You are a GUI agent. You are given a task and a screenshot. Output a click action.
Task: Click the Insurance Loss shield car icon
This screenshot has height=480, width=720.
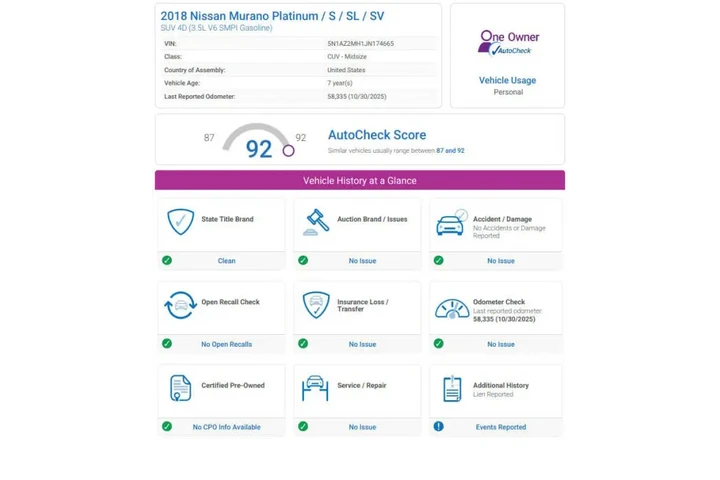316,305
